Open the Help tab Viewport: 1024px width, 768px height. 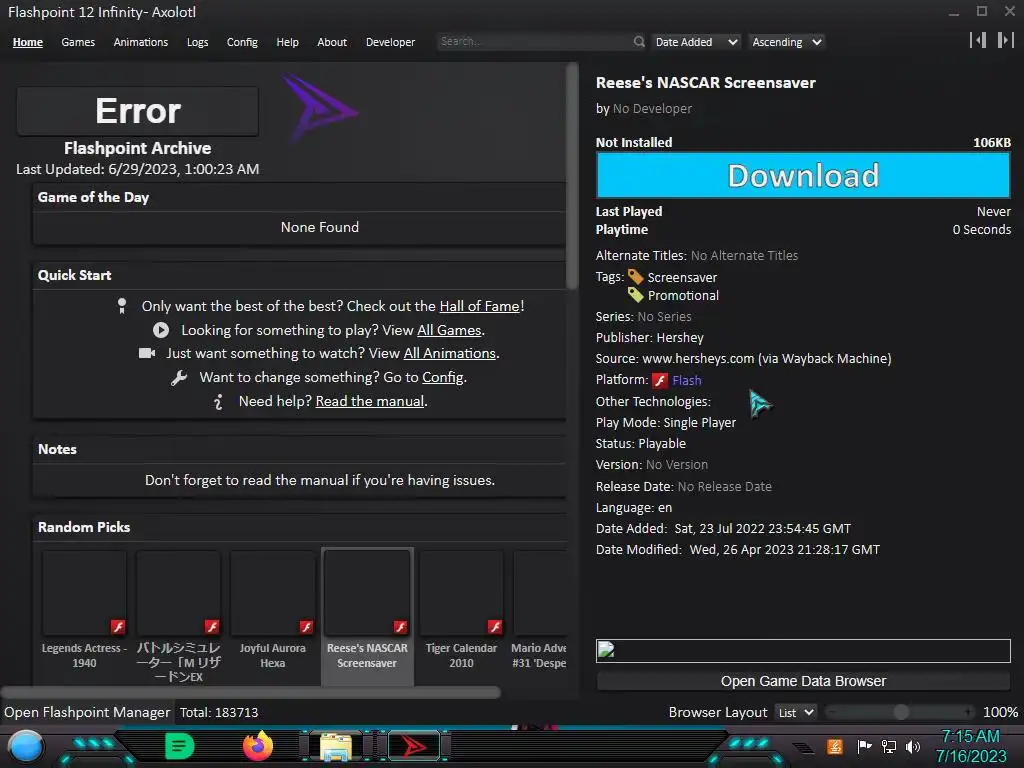click(x=287, y=42)
